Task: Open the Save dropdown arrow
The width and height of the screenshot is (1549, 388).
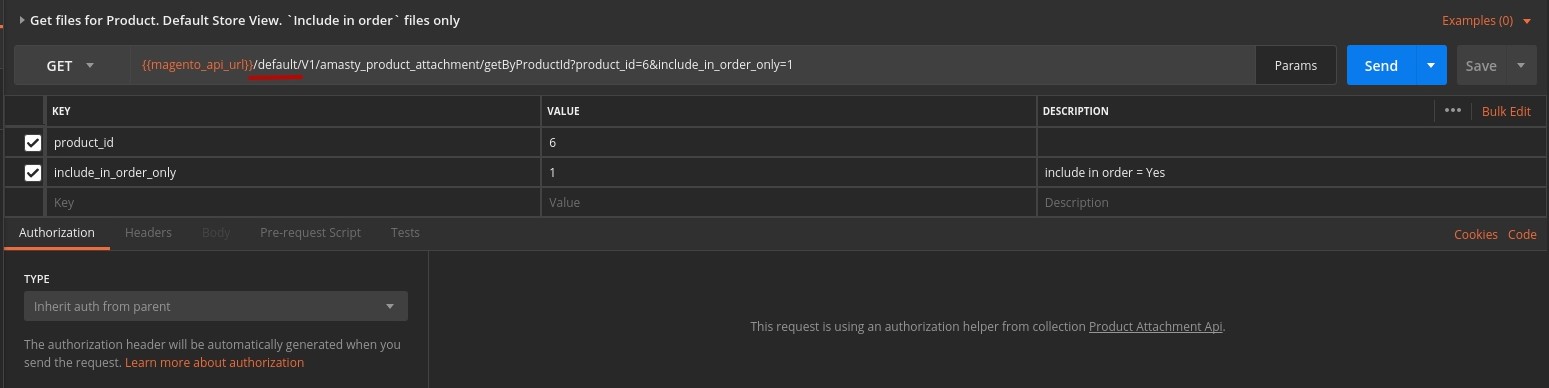Action: [x=1521, y=65]
